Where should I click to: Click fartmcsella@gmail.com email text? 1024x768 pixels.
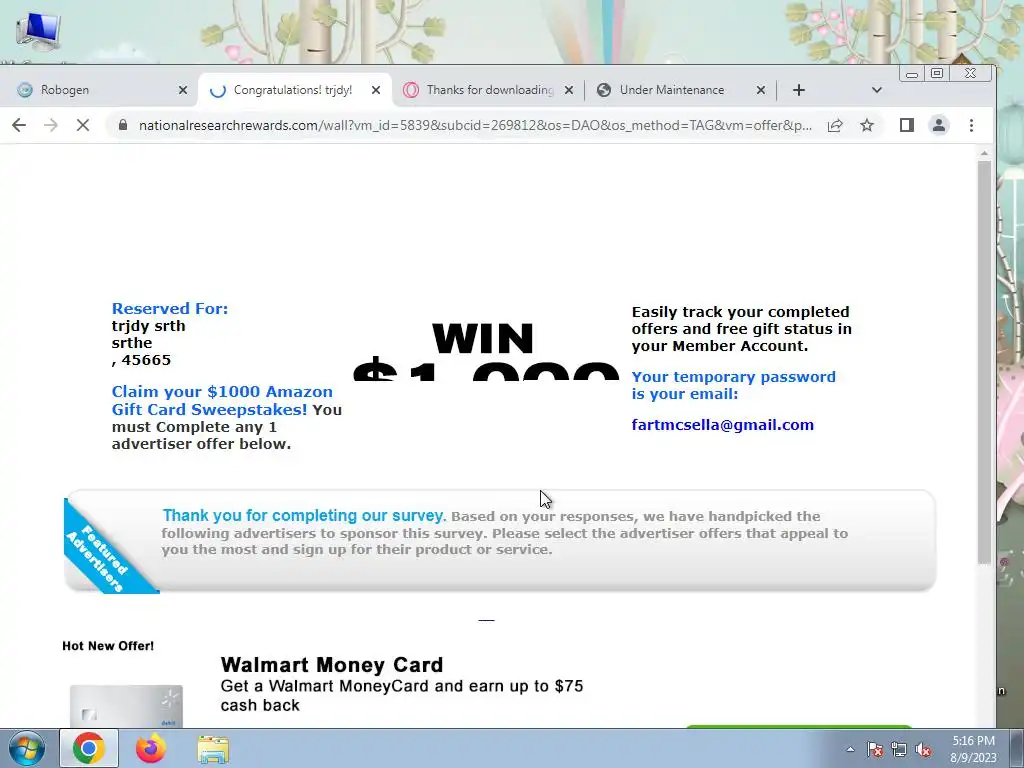pos(722,425)
